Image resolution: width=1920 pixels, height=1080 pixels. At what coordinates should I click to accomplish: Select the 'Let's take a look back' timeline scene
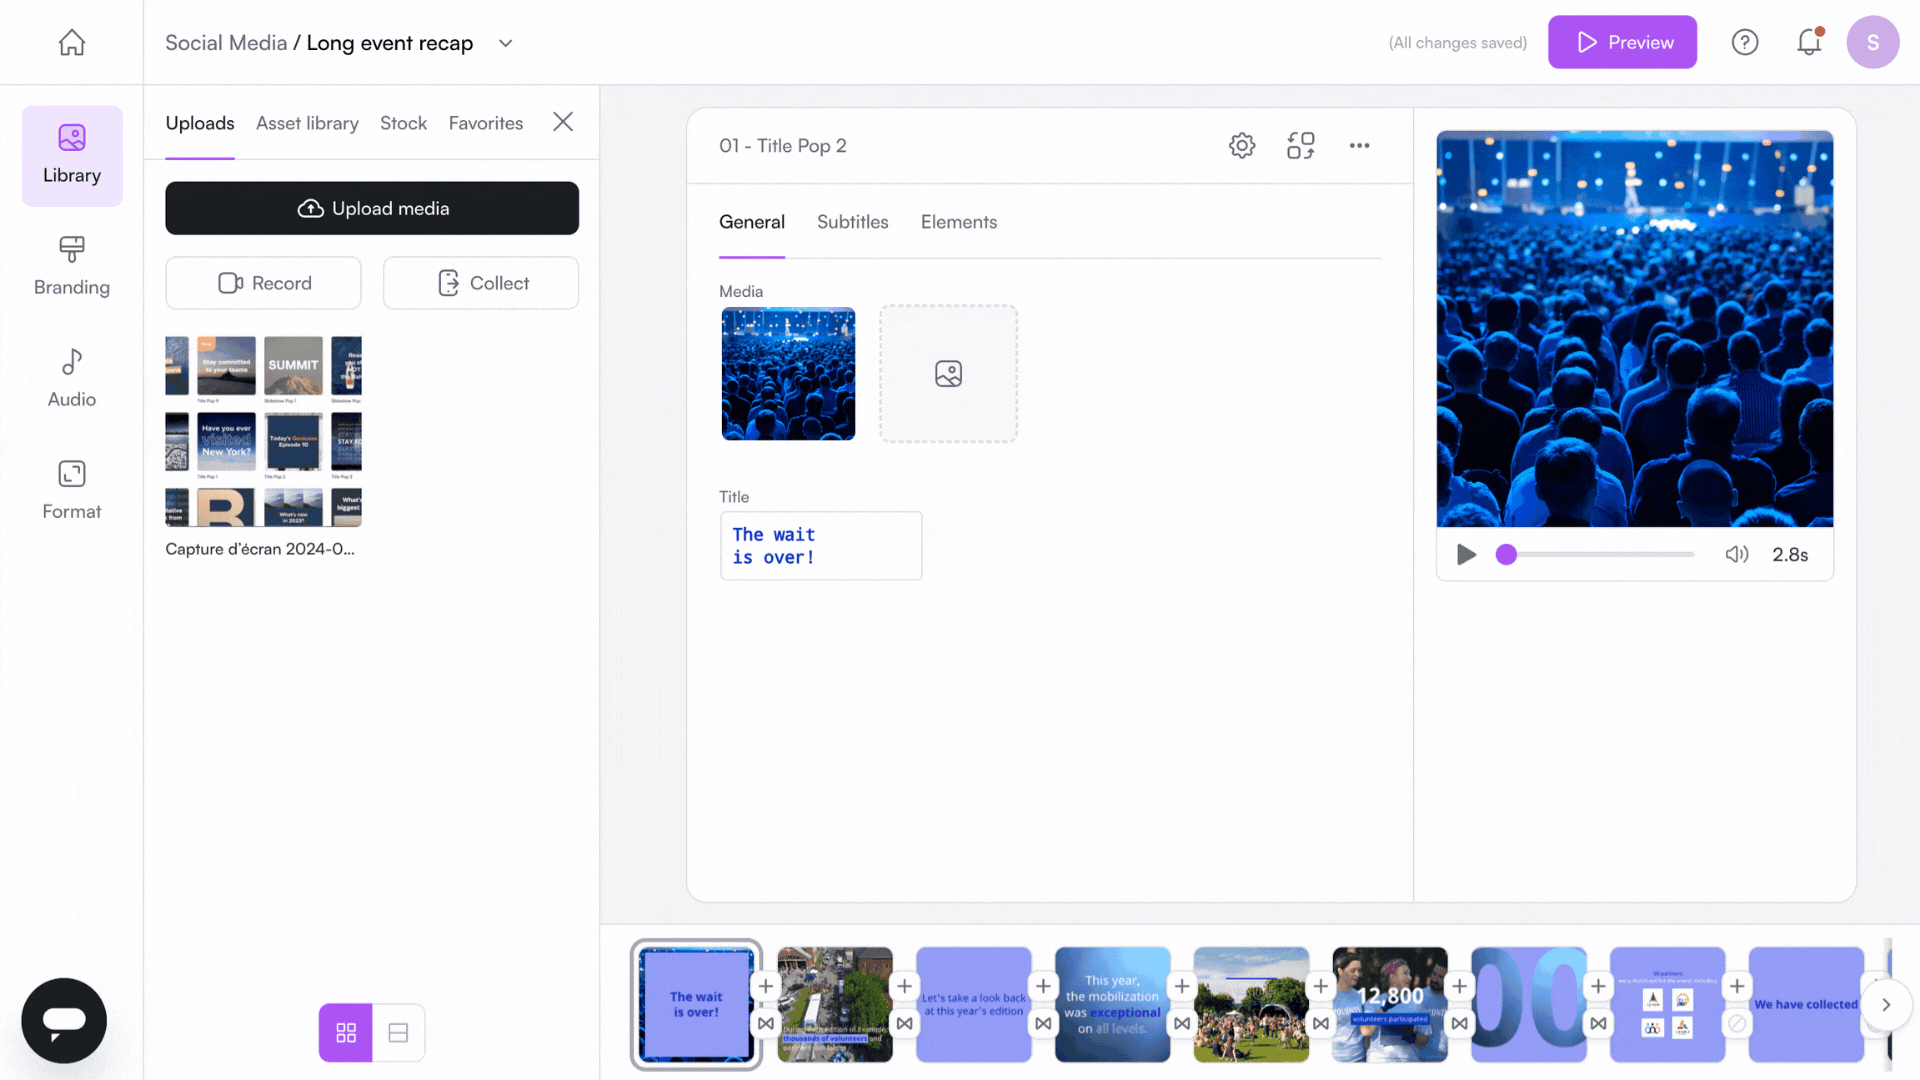coord(974,1004)
